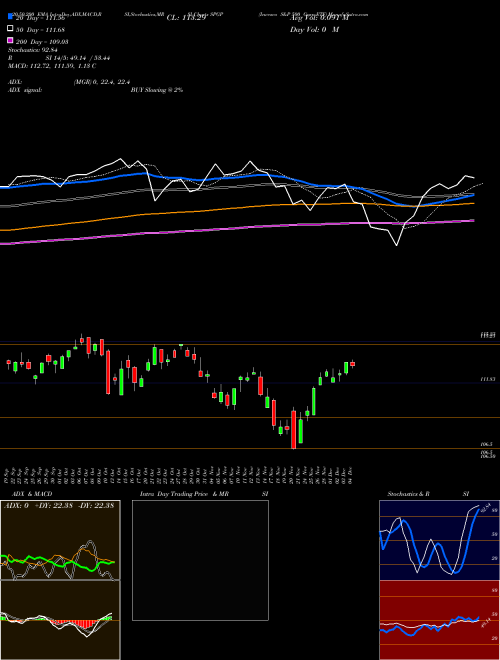The image size is (500, 660).
Task: Click the 106.5 price axis label
Action: (x=486, y=444)
